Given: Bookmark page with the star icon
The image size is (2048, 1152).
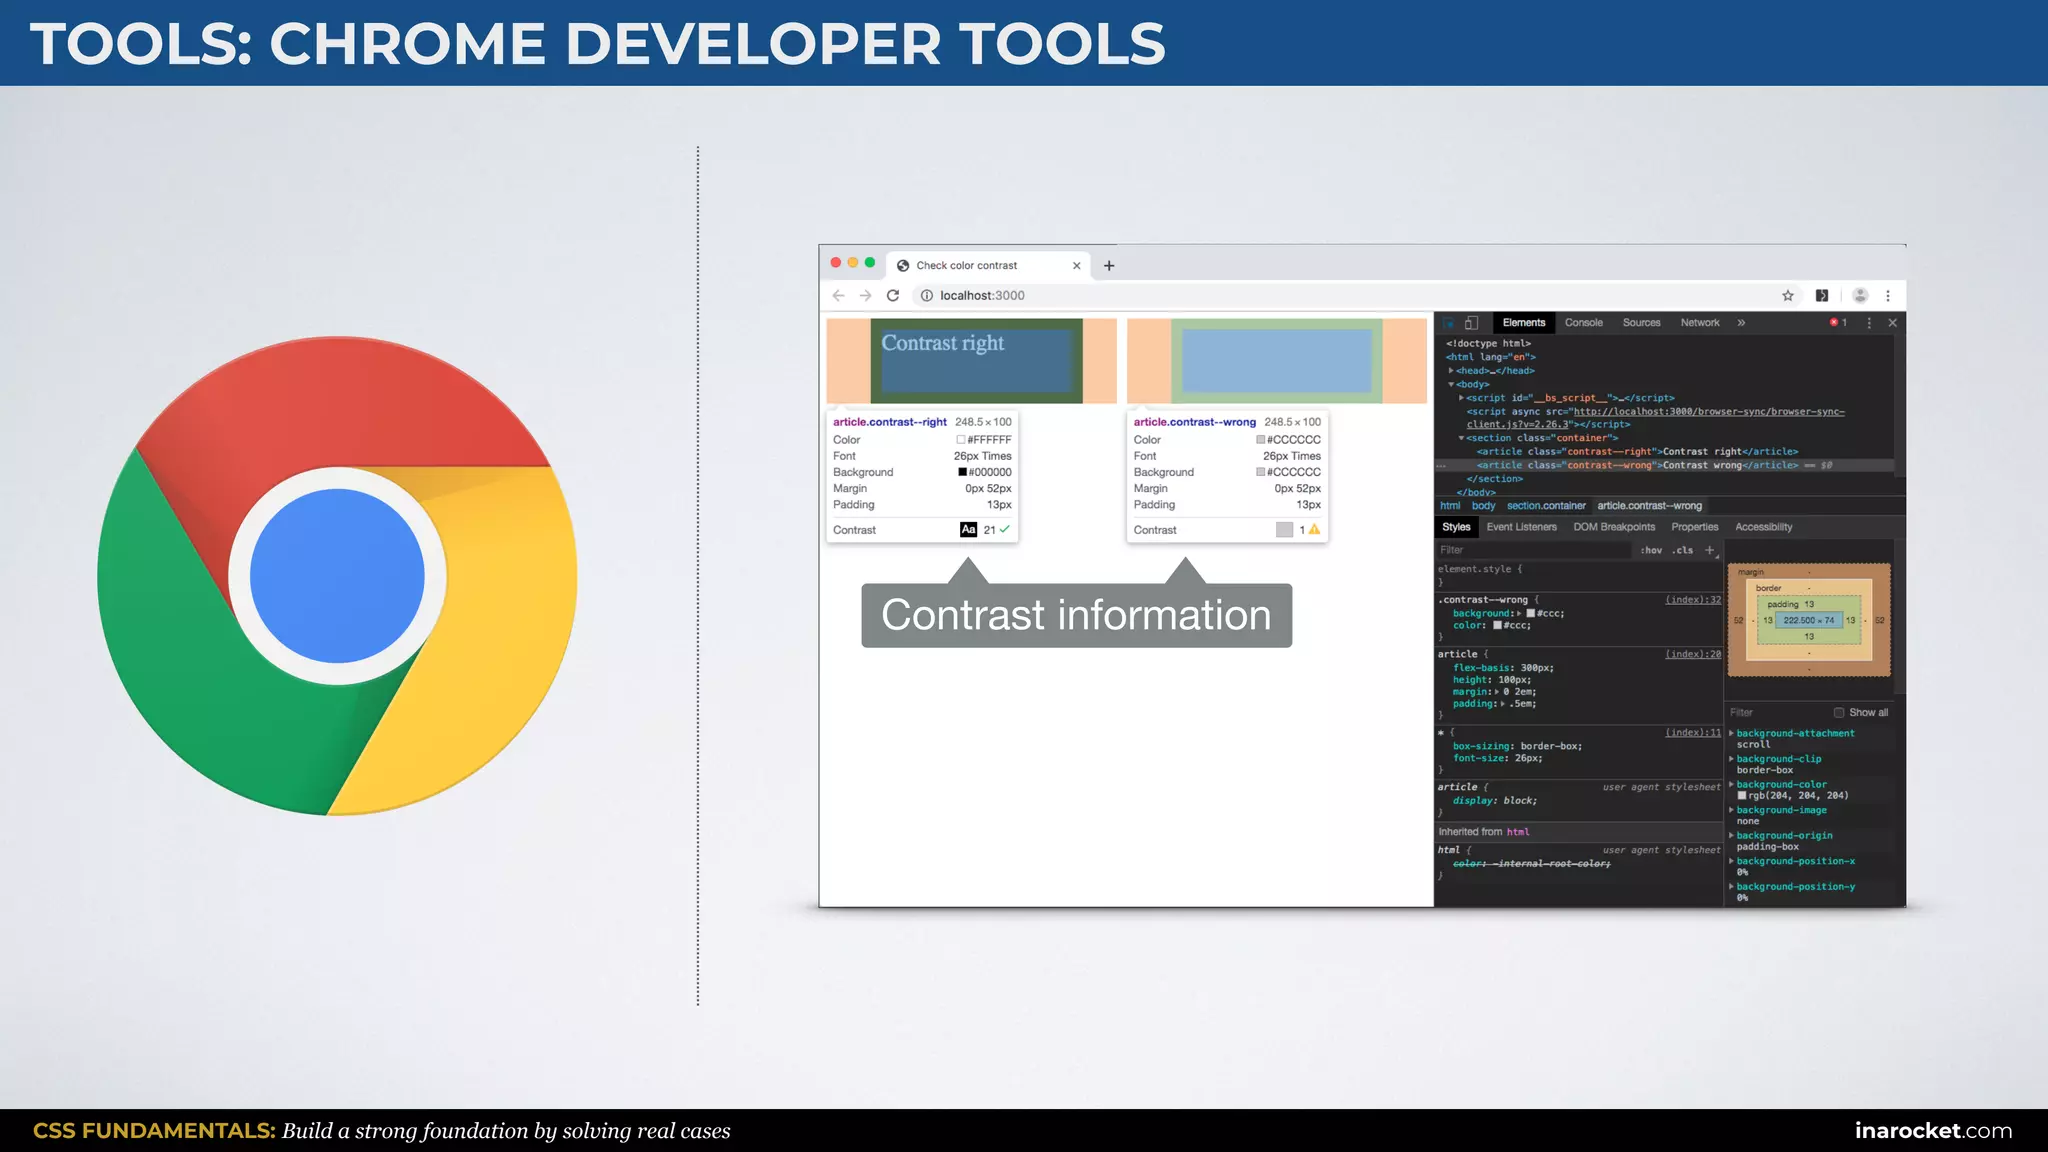Looking at the screenshot, I should pos(1788,296).
